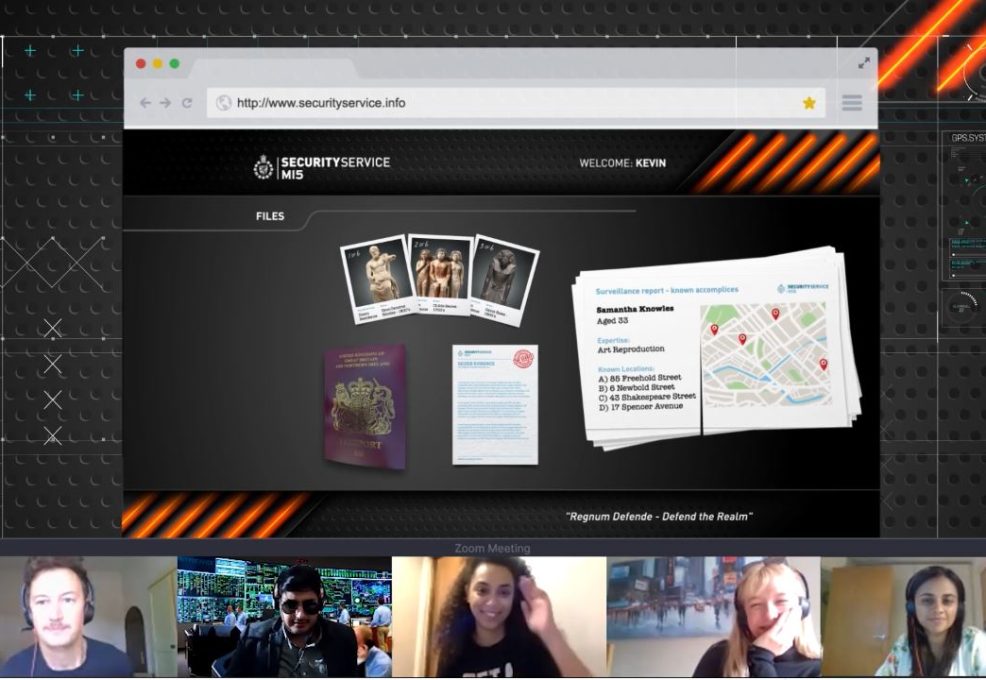Bookmark the page with the yellow star
The image size is (986, 680).
coord(809,103)
